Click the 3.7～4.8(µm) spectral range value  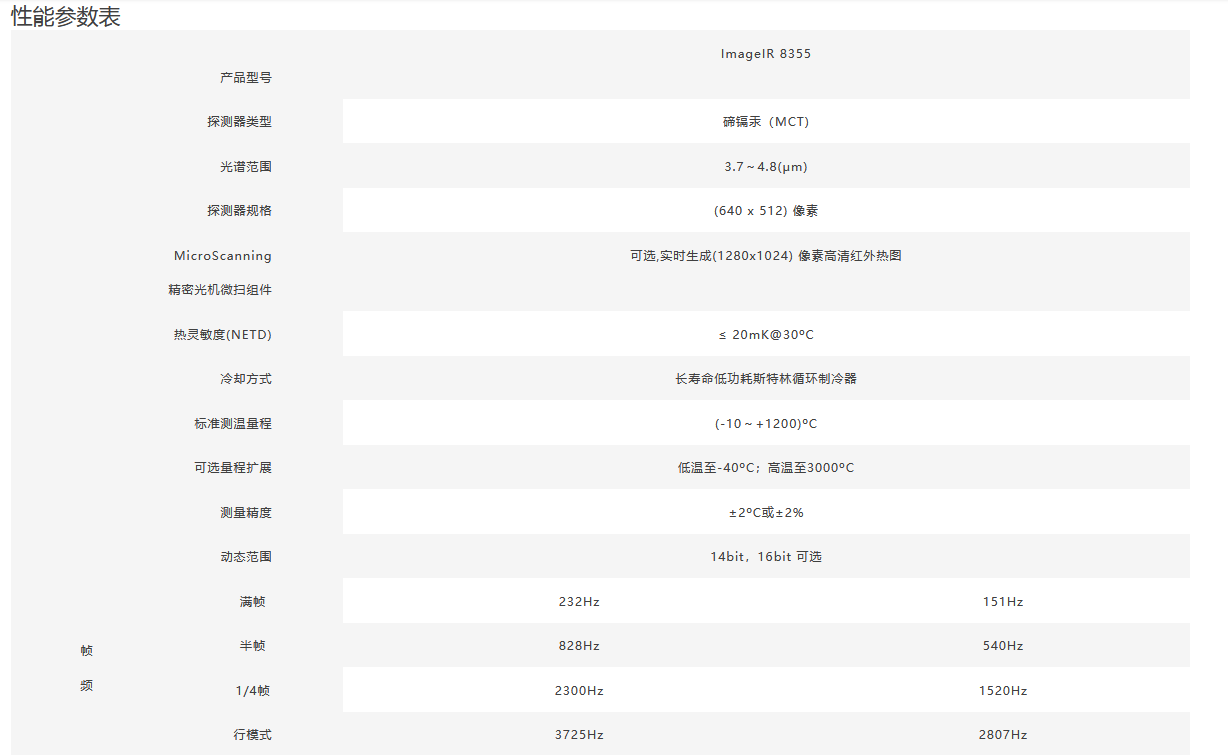(766, 167)
